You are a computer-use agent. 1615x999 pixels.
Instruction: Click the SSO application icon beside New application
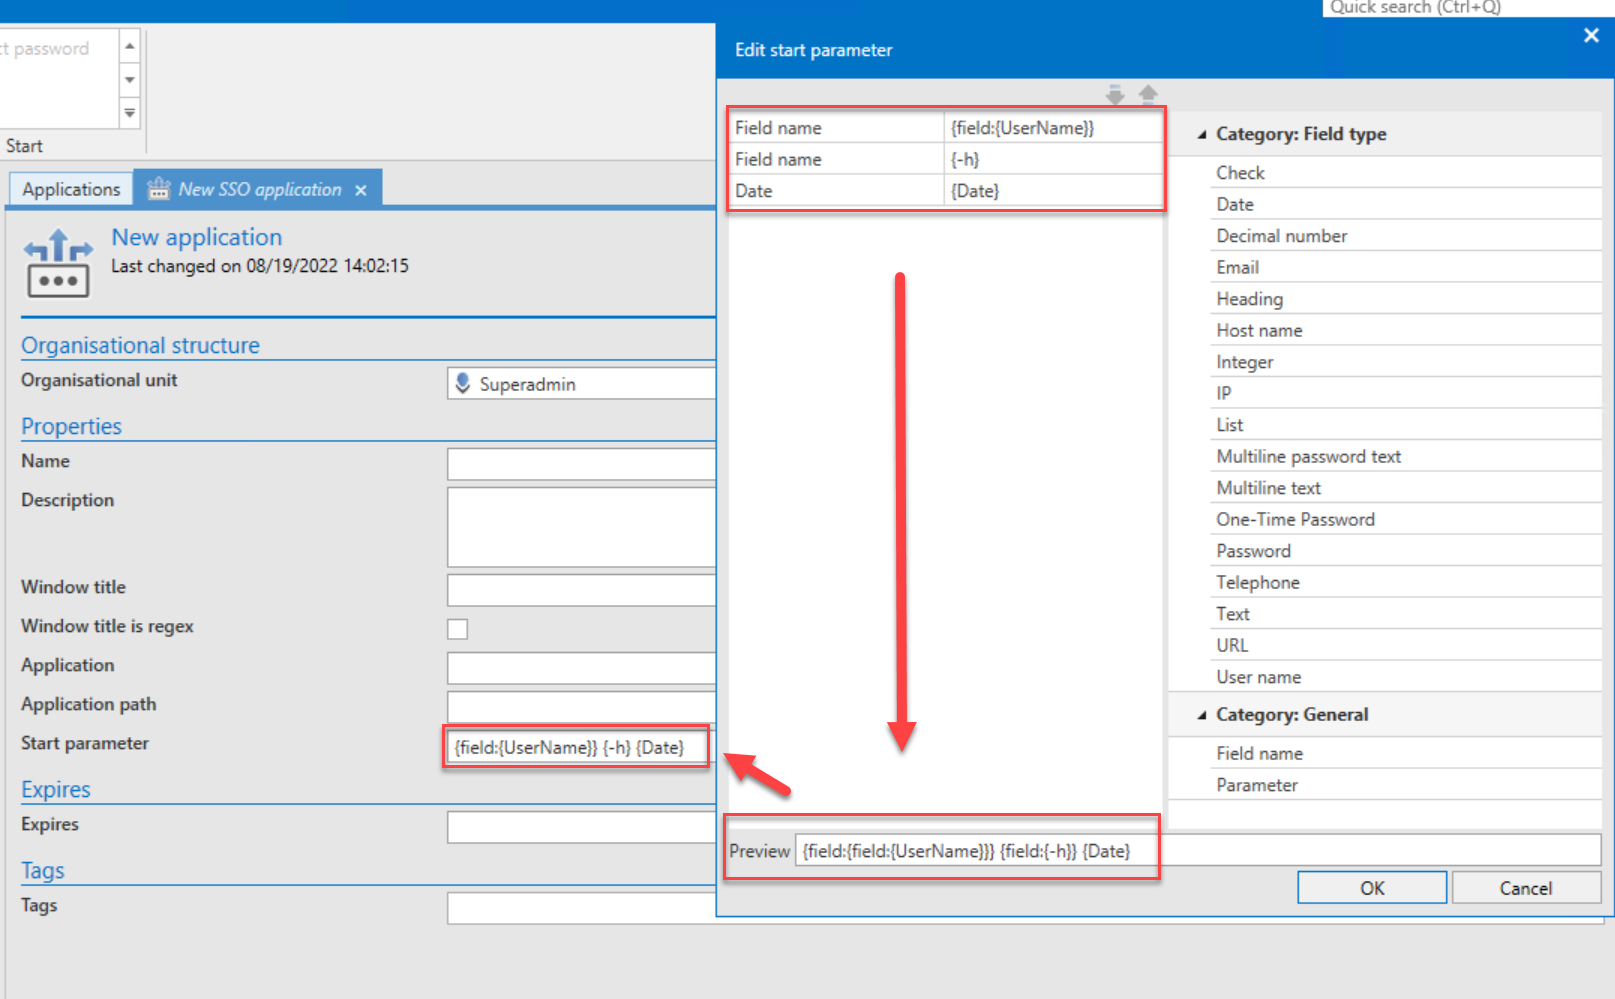point(58,264)
